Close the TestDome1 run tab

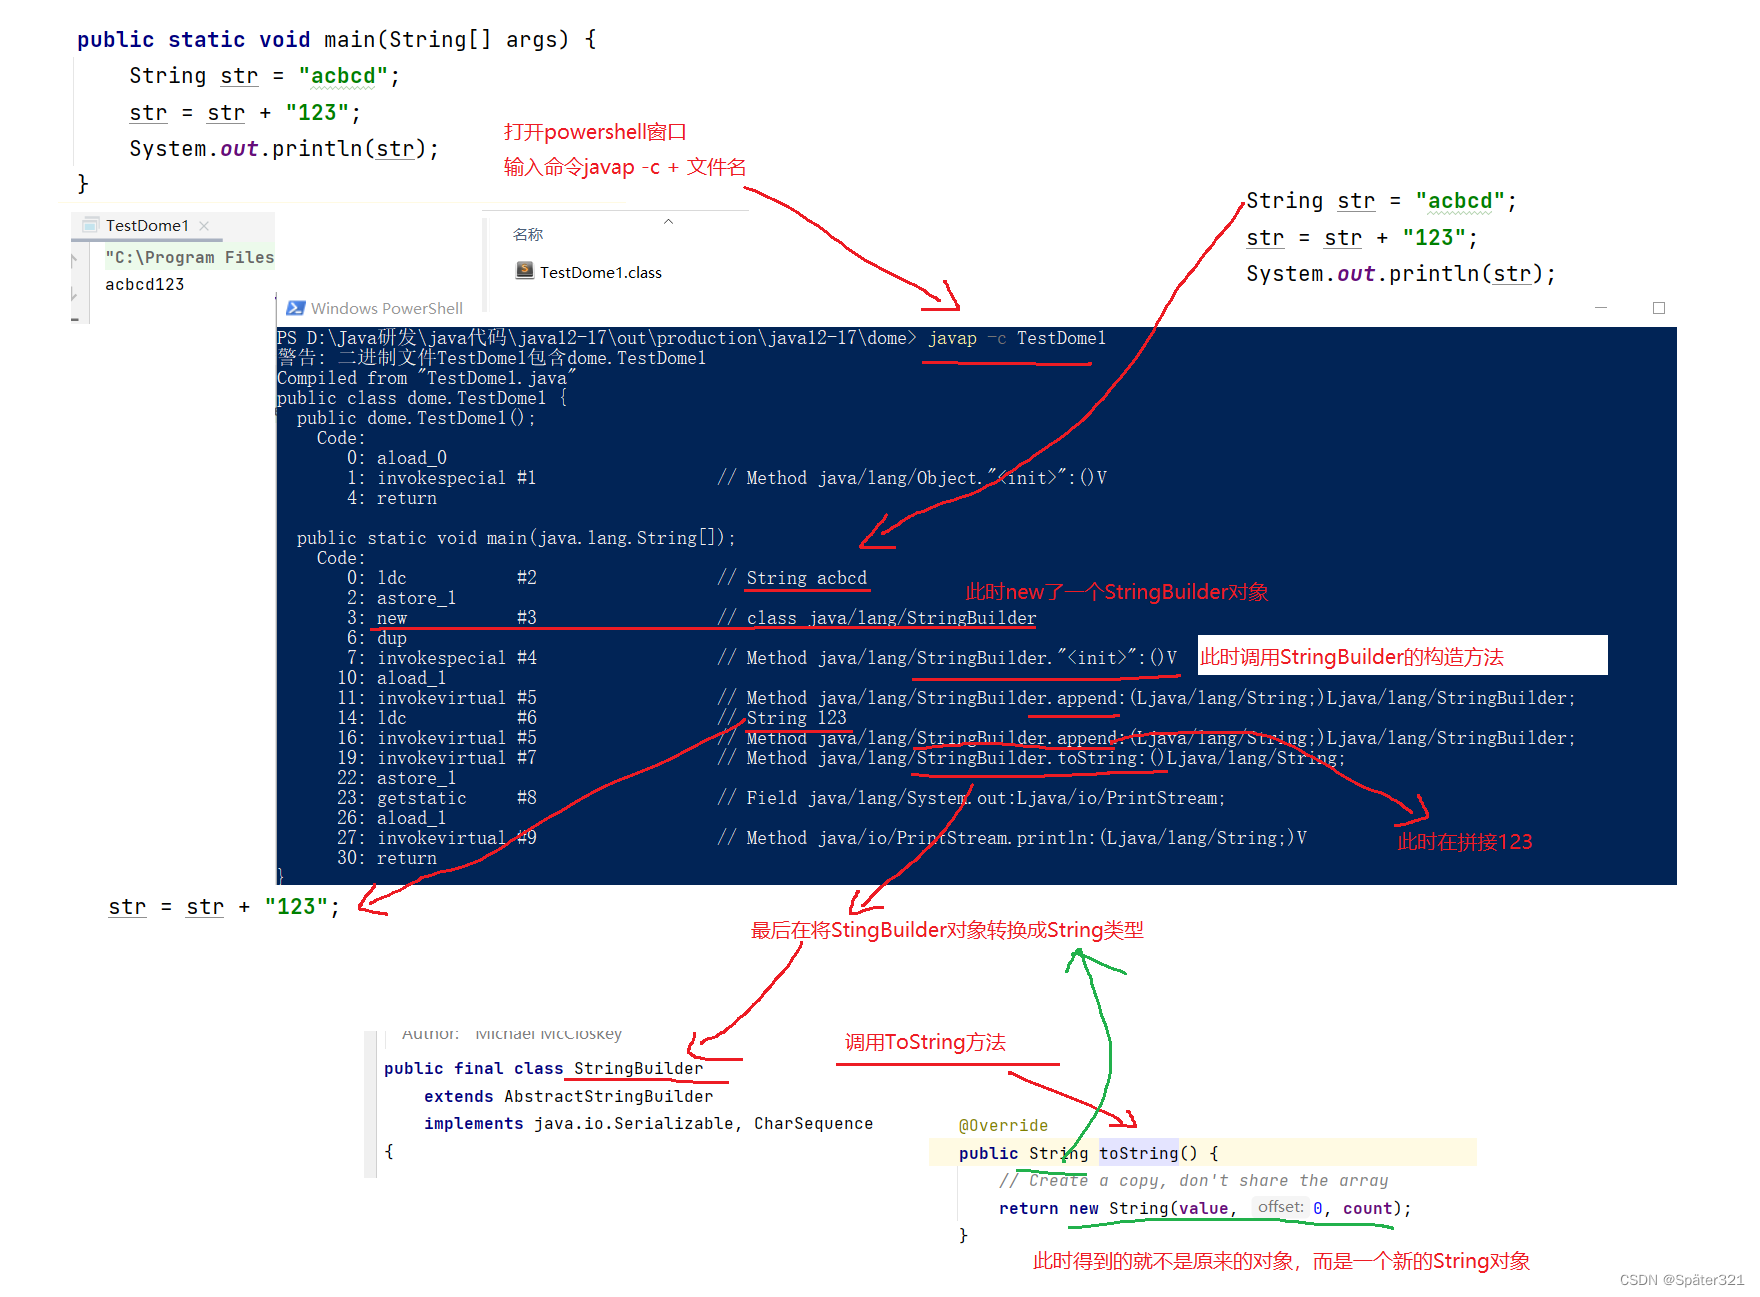tap(204, 226)
